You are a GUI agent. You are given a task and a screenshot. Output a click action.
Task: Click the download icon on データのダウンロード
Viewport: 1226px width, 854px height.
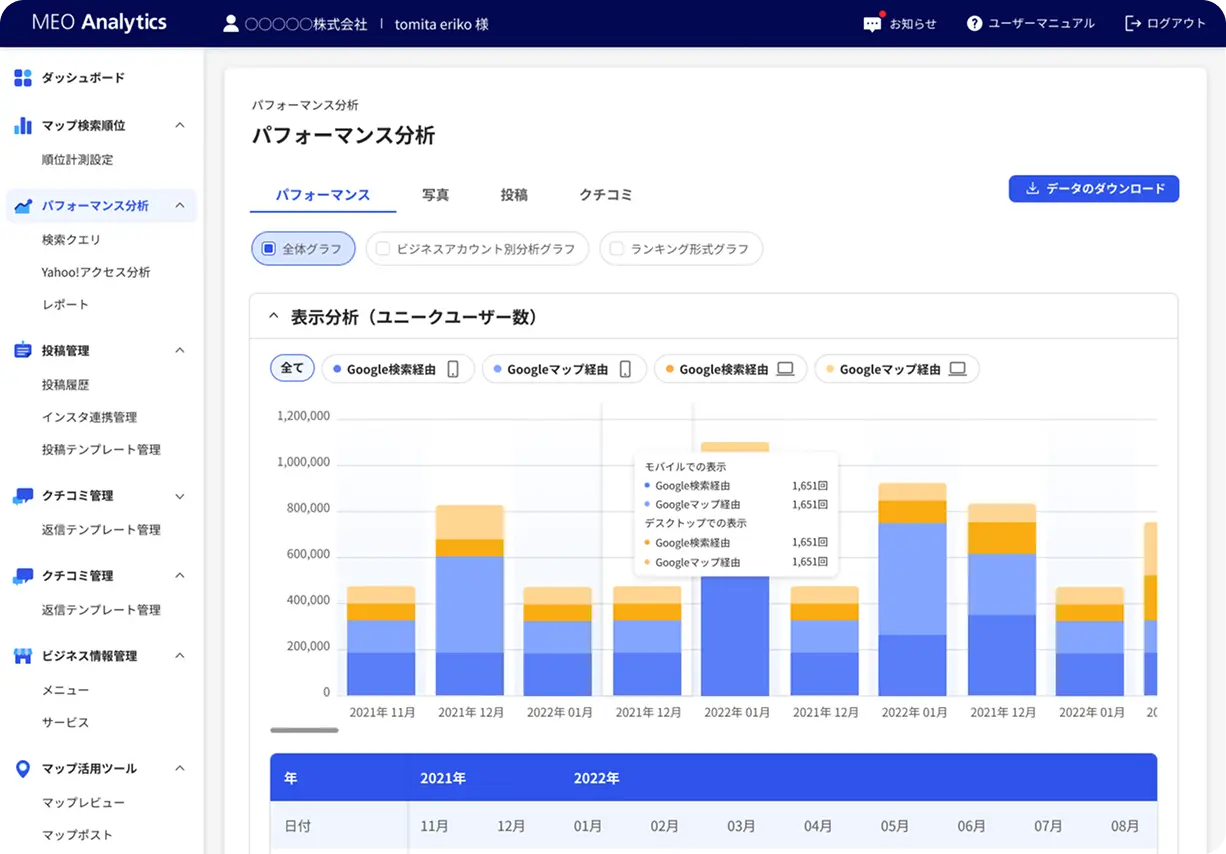coord(1032,189)
